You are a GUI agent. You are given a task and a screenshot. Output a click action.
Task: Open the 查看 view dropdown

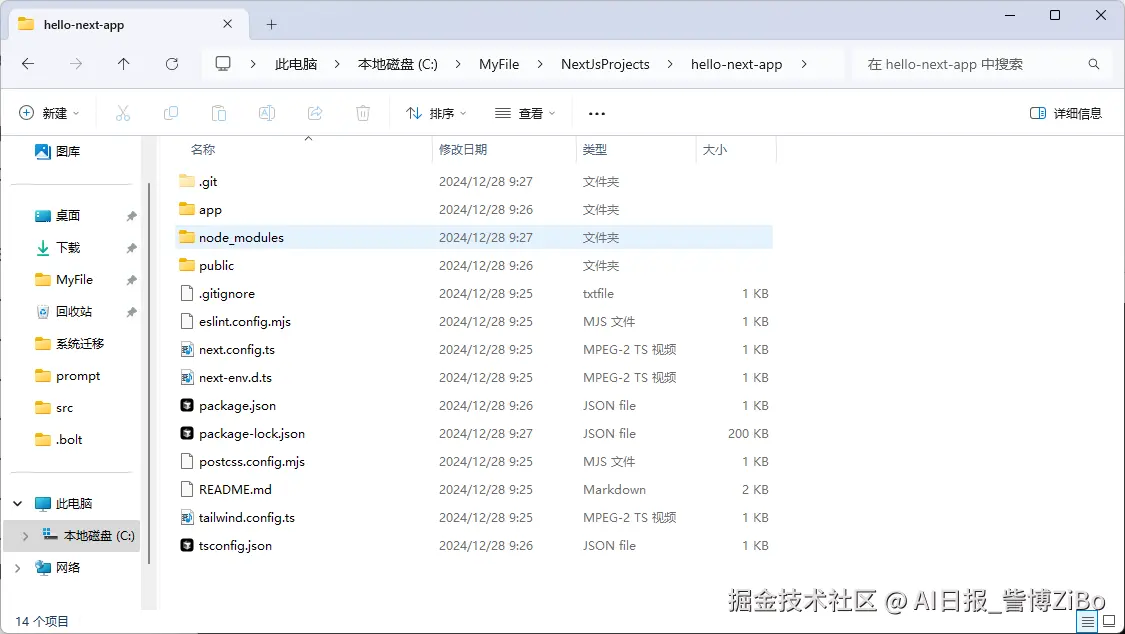tap(525, 113)
